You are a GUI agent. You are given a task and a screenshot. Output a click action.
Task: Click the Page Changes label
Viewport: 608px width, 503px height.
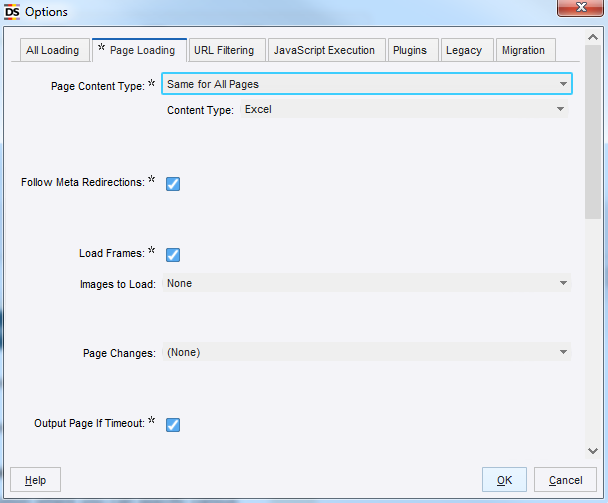tap(119, 353)
